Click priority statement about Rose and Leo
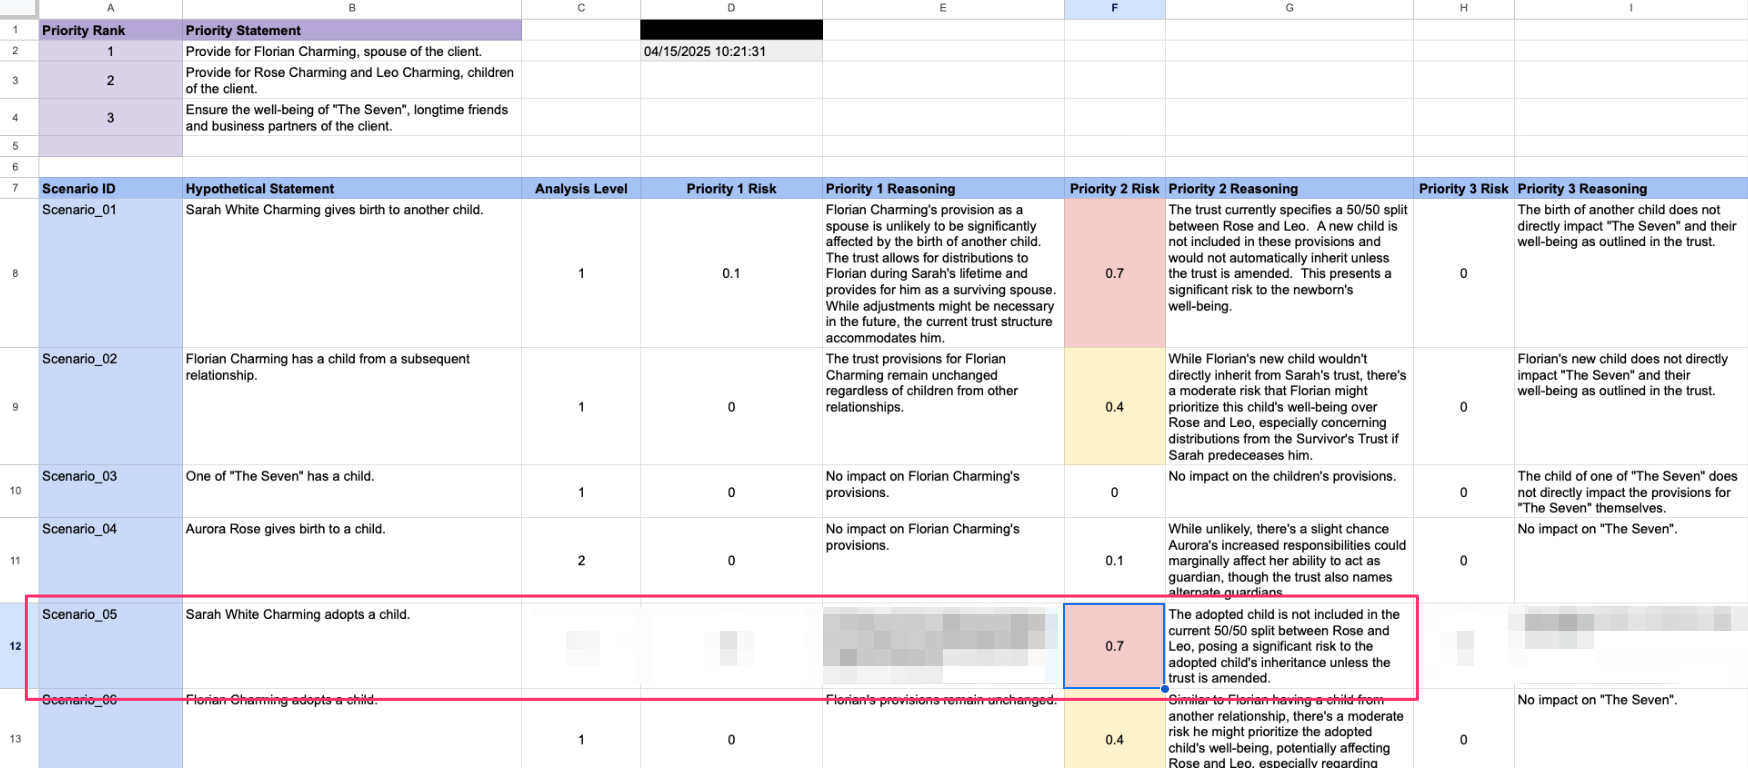The image size is (1748, 768). (x=352, y=80)
